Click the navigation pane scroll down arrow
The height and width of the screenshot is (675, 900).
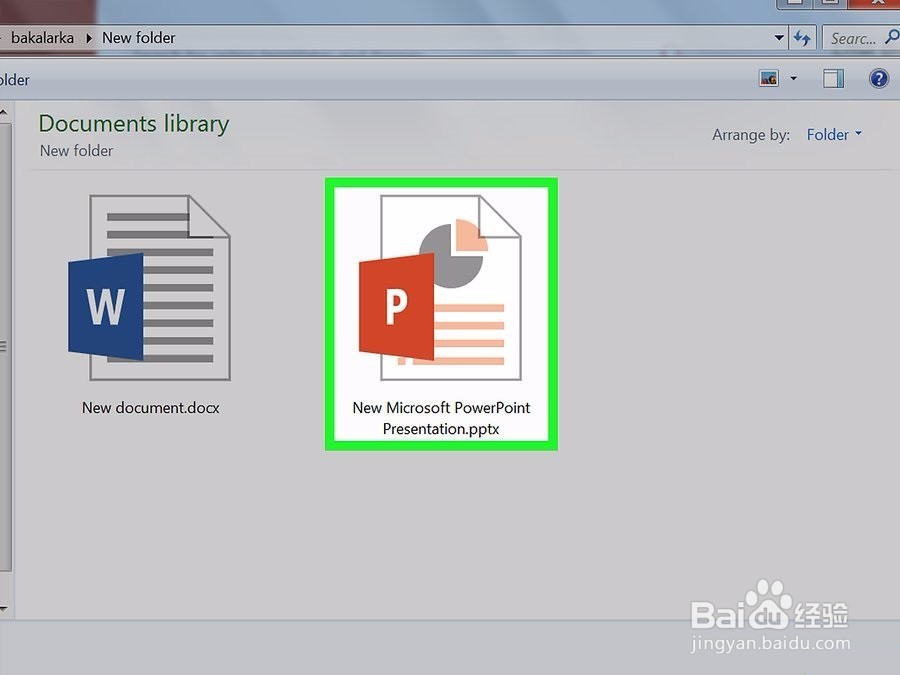click(3, 608)
